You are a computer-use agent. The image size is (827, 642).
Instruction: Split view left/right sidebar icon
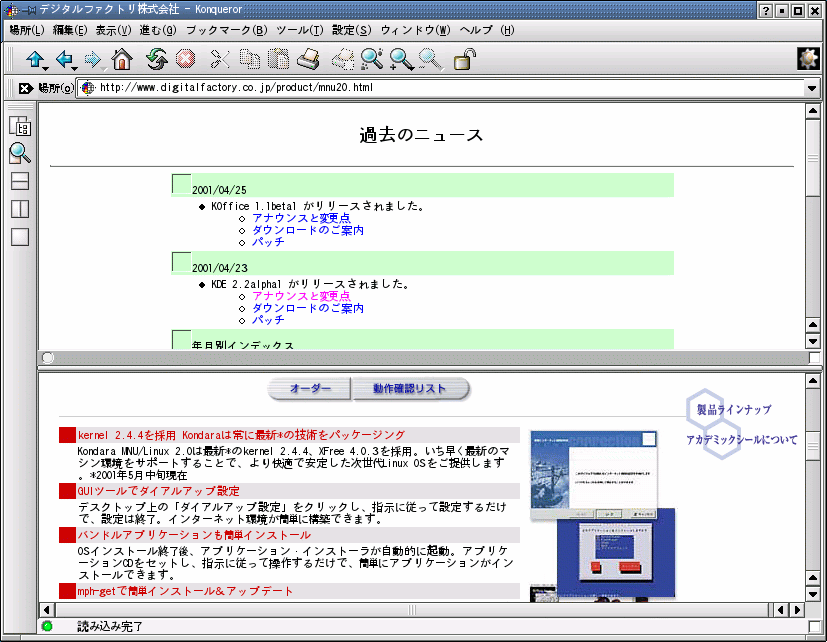[20, 209]
